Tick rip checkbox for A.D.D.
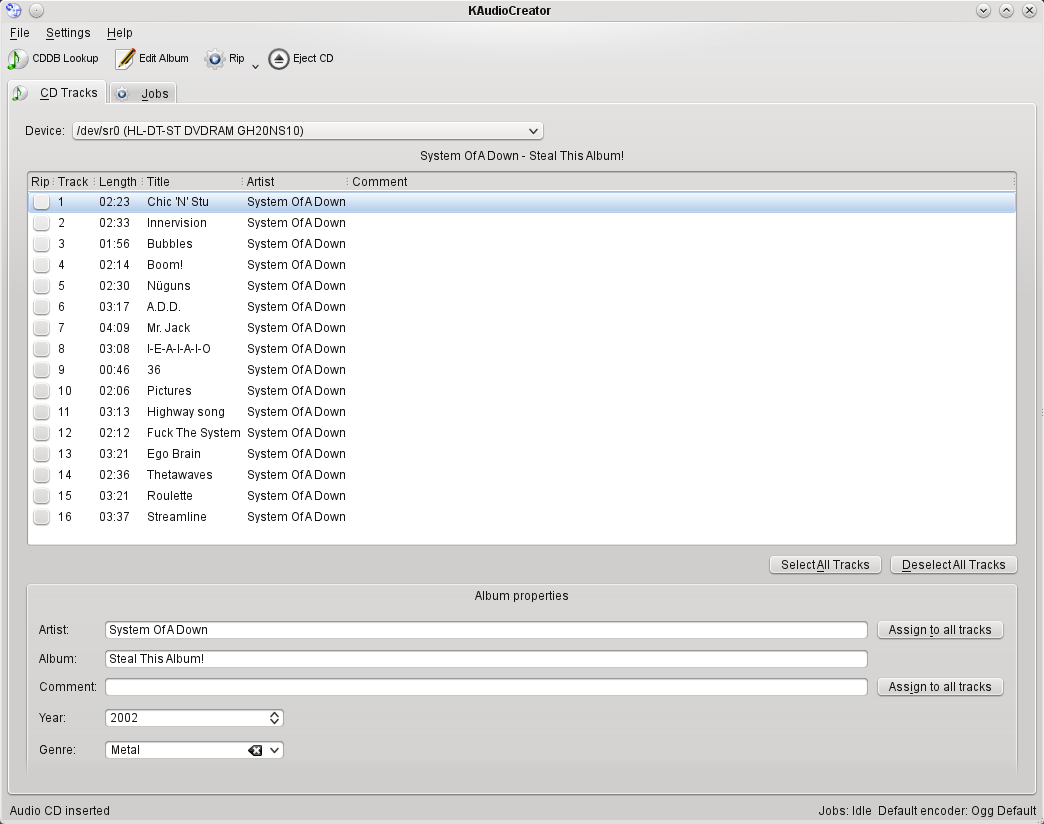This screenshot has width=1044, height=824. coord(41,307)
